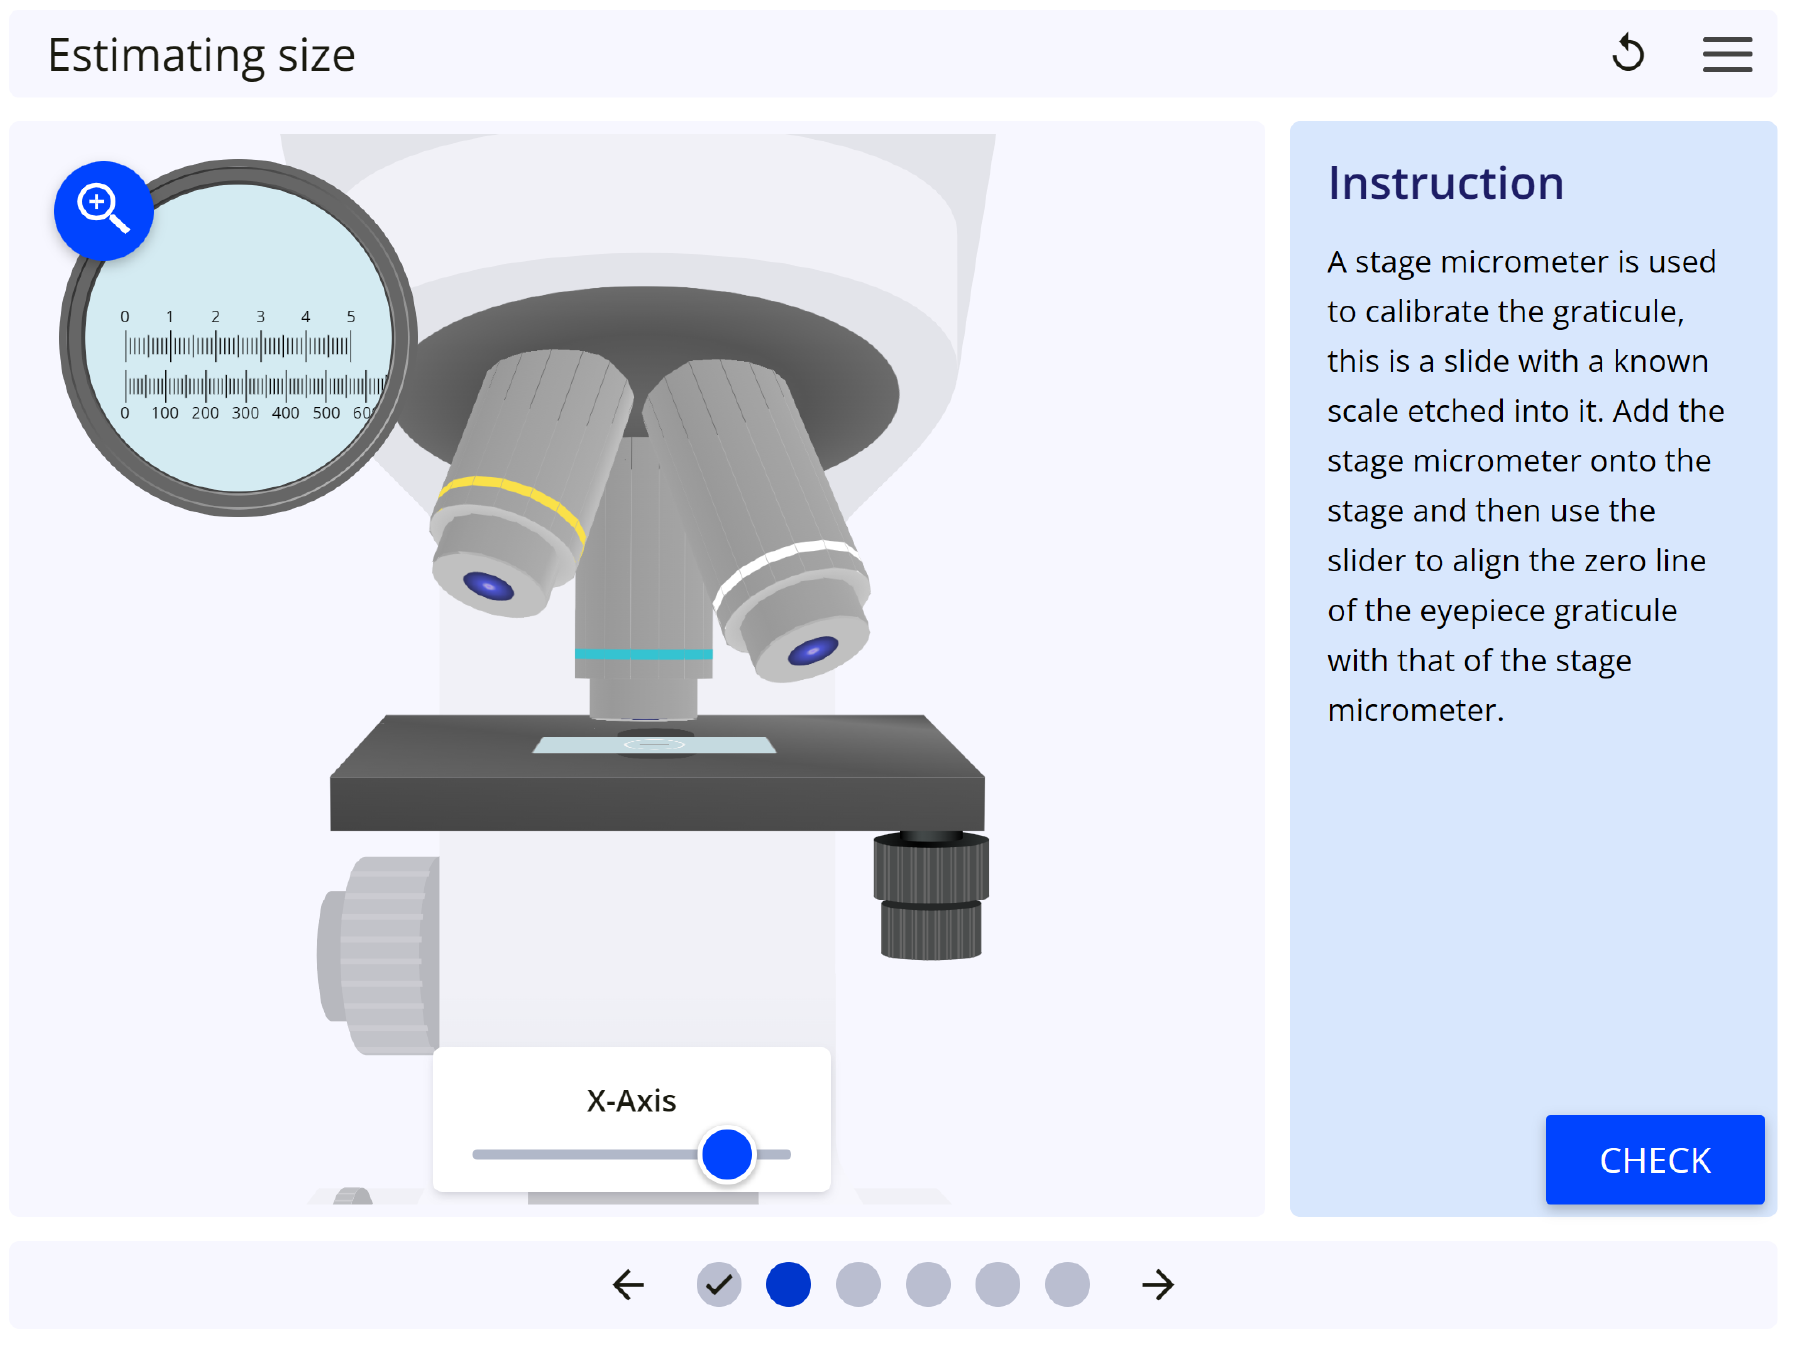Jump to the third step dot
Screen dimensions: 1800x1351
(x=858, y=1284)
